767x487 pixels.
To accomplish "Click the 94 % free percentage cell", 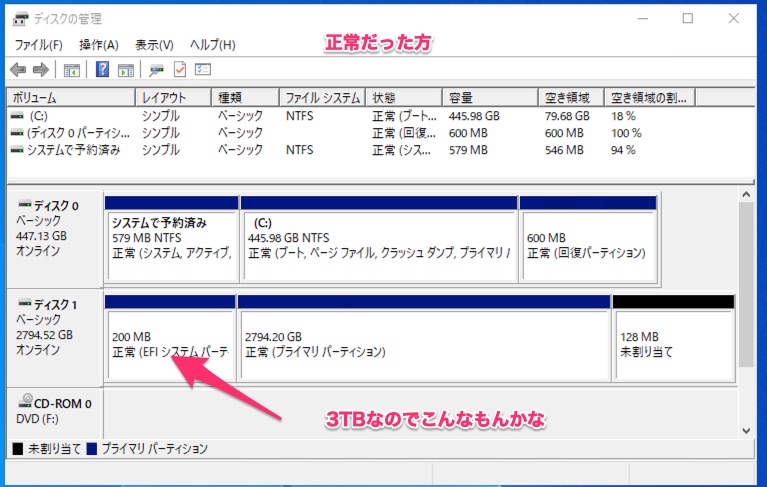I will (x=623, y=150).
